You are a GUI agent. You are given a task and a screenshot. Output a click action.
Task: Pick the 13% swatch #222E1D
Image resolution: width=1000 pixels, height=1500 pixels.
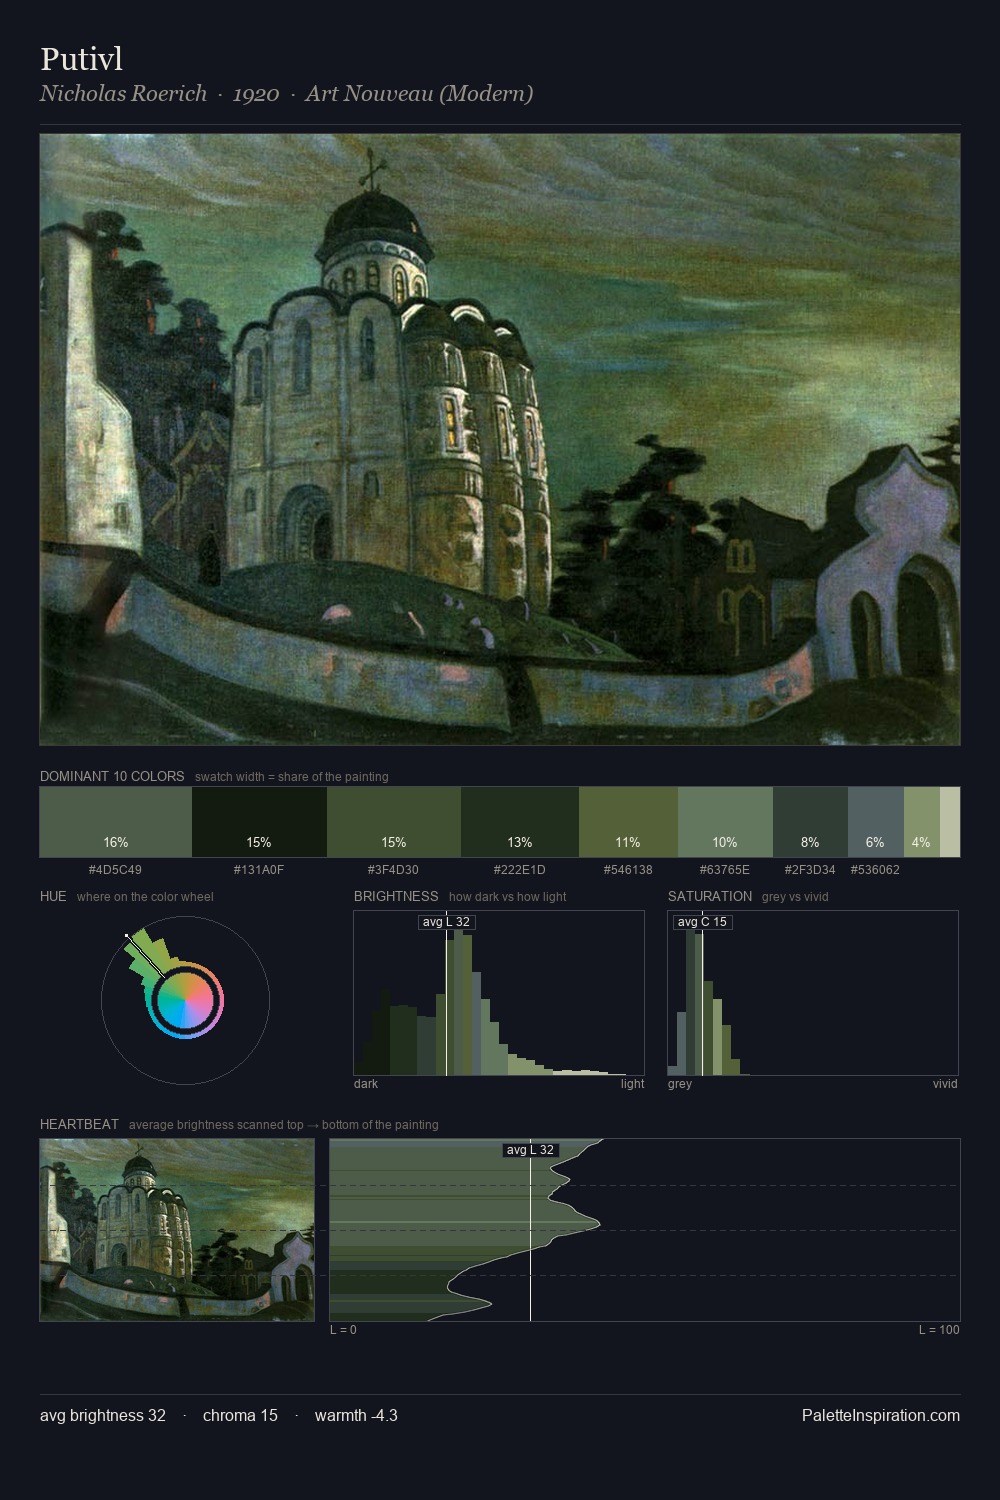pyautogui.click(x=520, y=822)
